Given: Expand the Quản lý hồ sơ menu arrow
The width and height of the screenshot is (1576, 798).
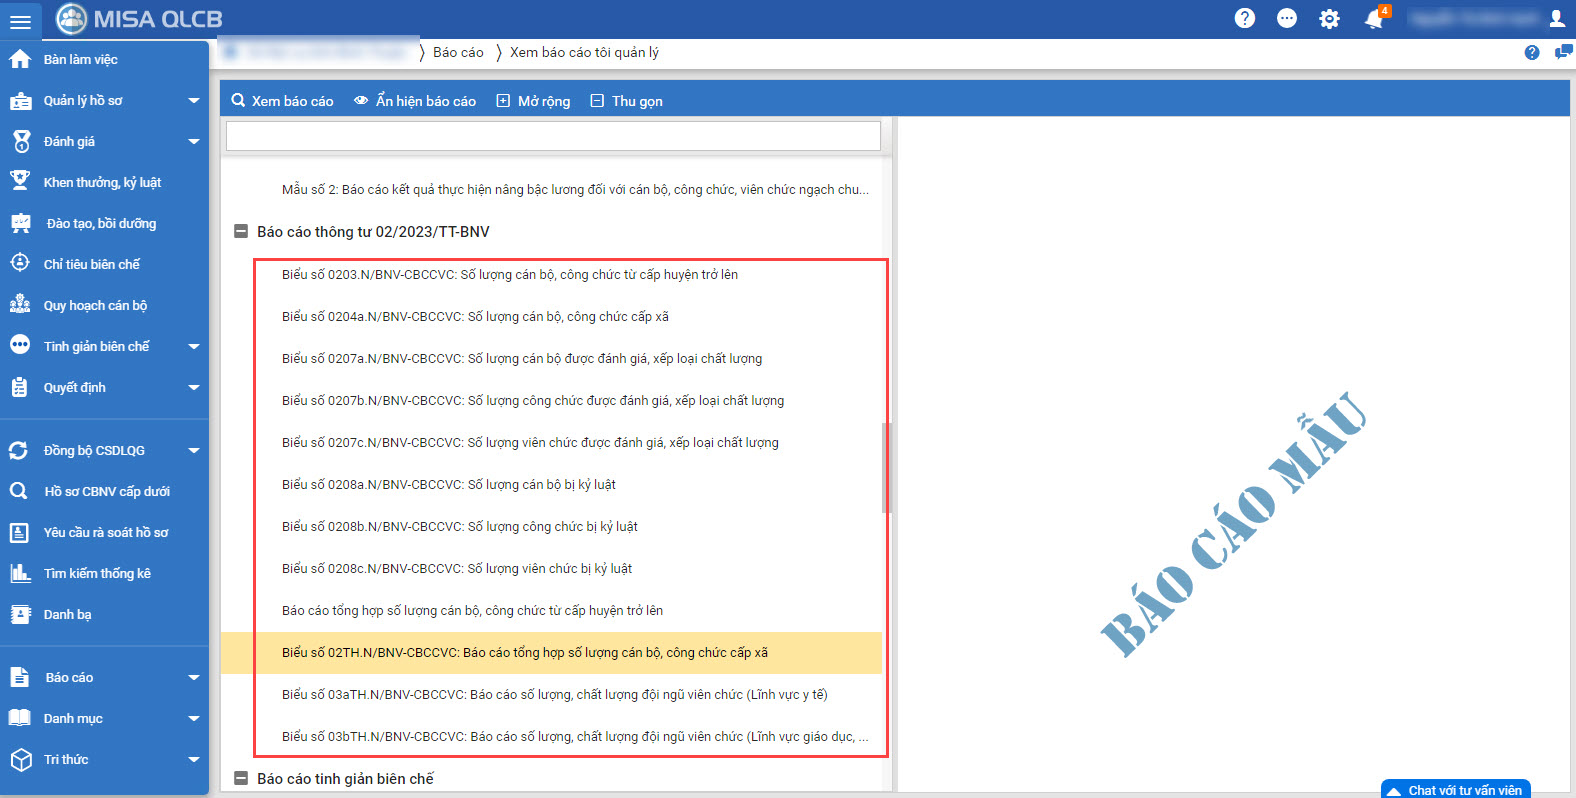Looking at the screenshot, I should [194, 100].
